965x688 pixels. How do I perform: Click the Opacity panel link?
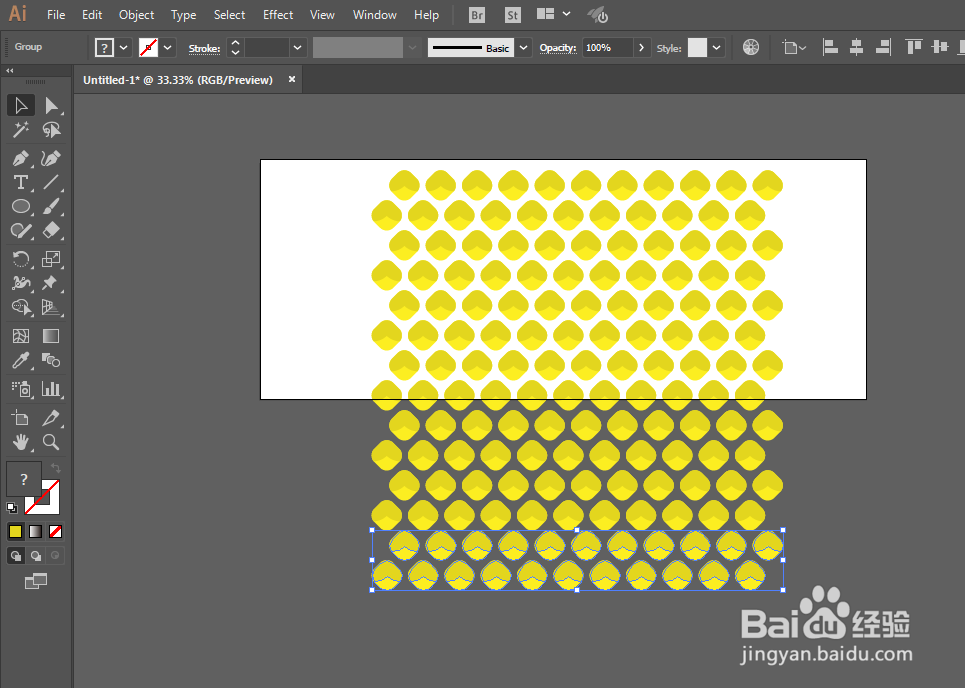click(558, 48)
